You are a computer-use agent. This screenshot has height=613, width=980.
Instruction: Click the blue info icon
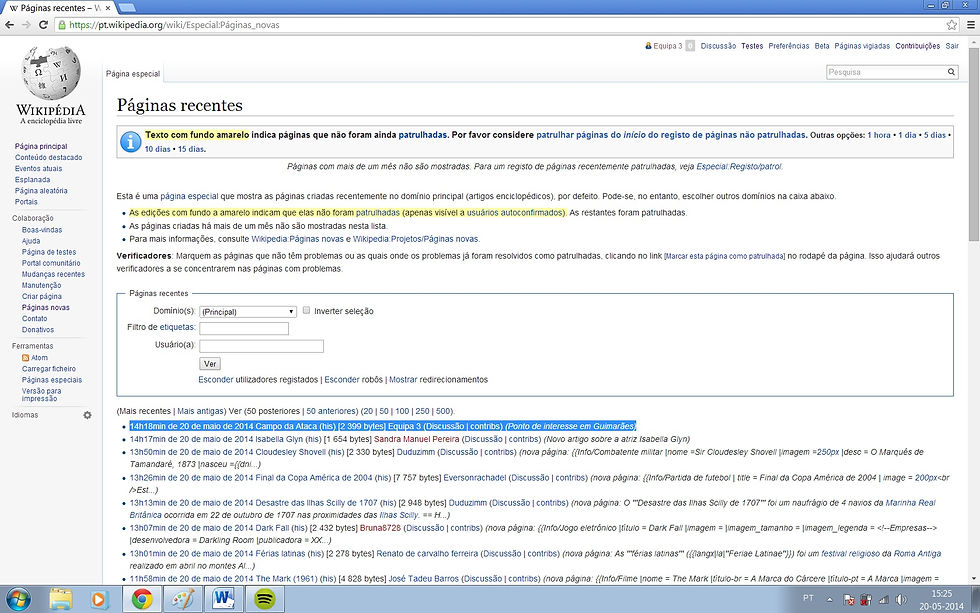click(130, 142)
